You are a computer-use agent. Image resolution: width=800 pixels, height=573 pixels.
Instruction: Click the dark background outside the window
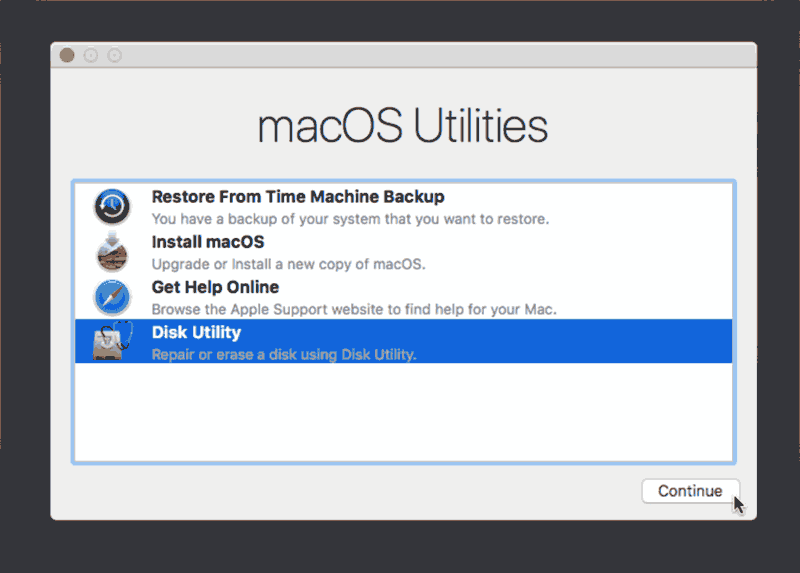(x=400, y=546)
